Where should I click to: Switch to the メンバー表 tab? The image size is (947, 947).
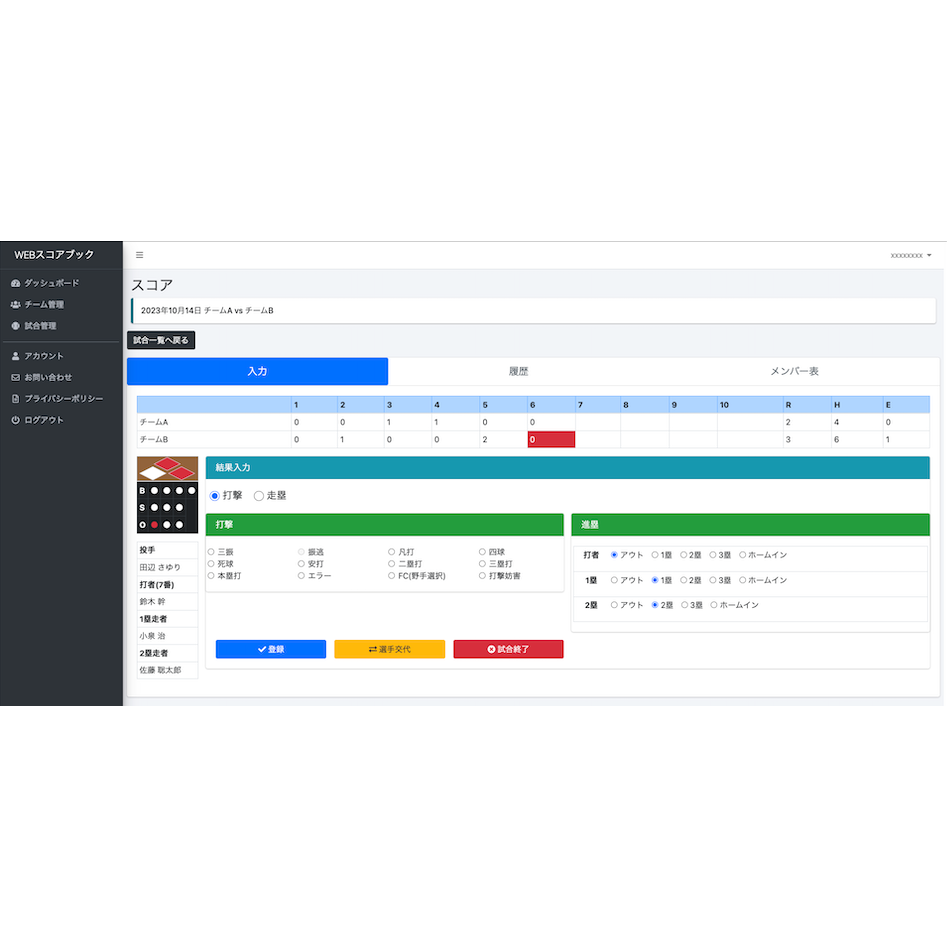(794, 371)
